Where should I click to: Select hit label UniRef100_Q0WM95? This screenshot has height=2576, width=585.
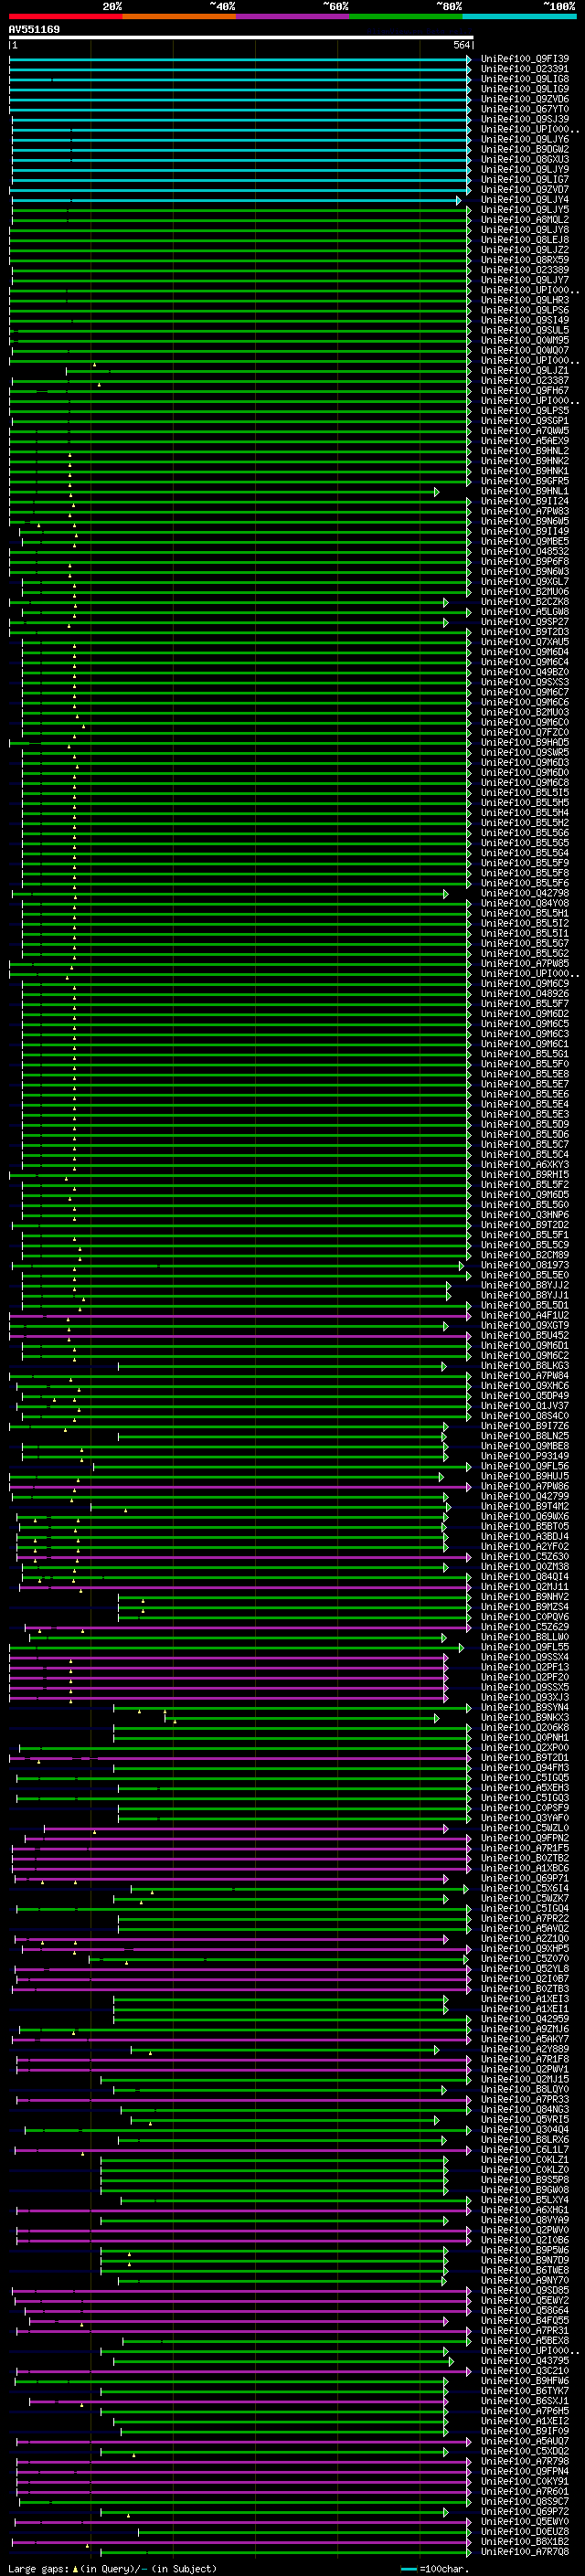click(x=525, y=340)
